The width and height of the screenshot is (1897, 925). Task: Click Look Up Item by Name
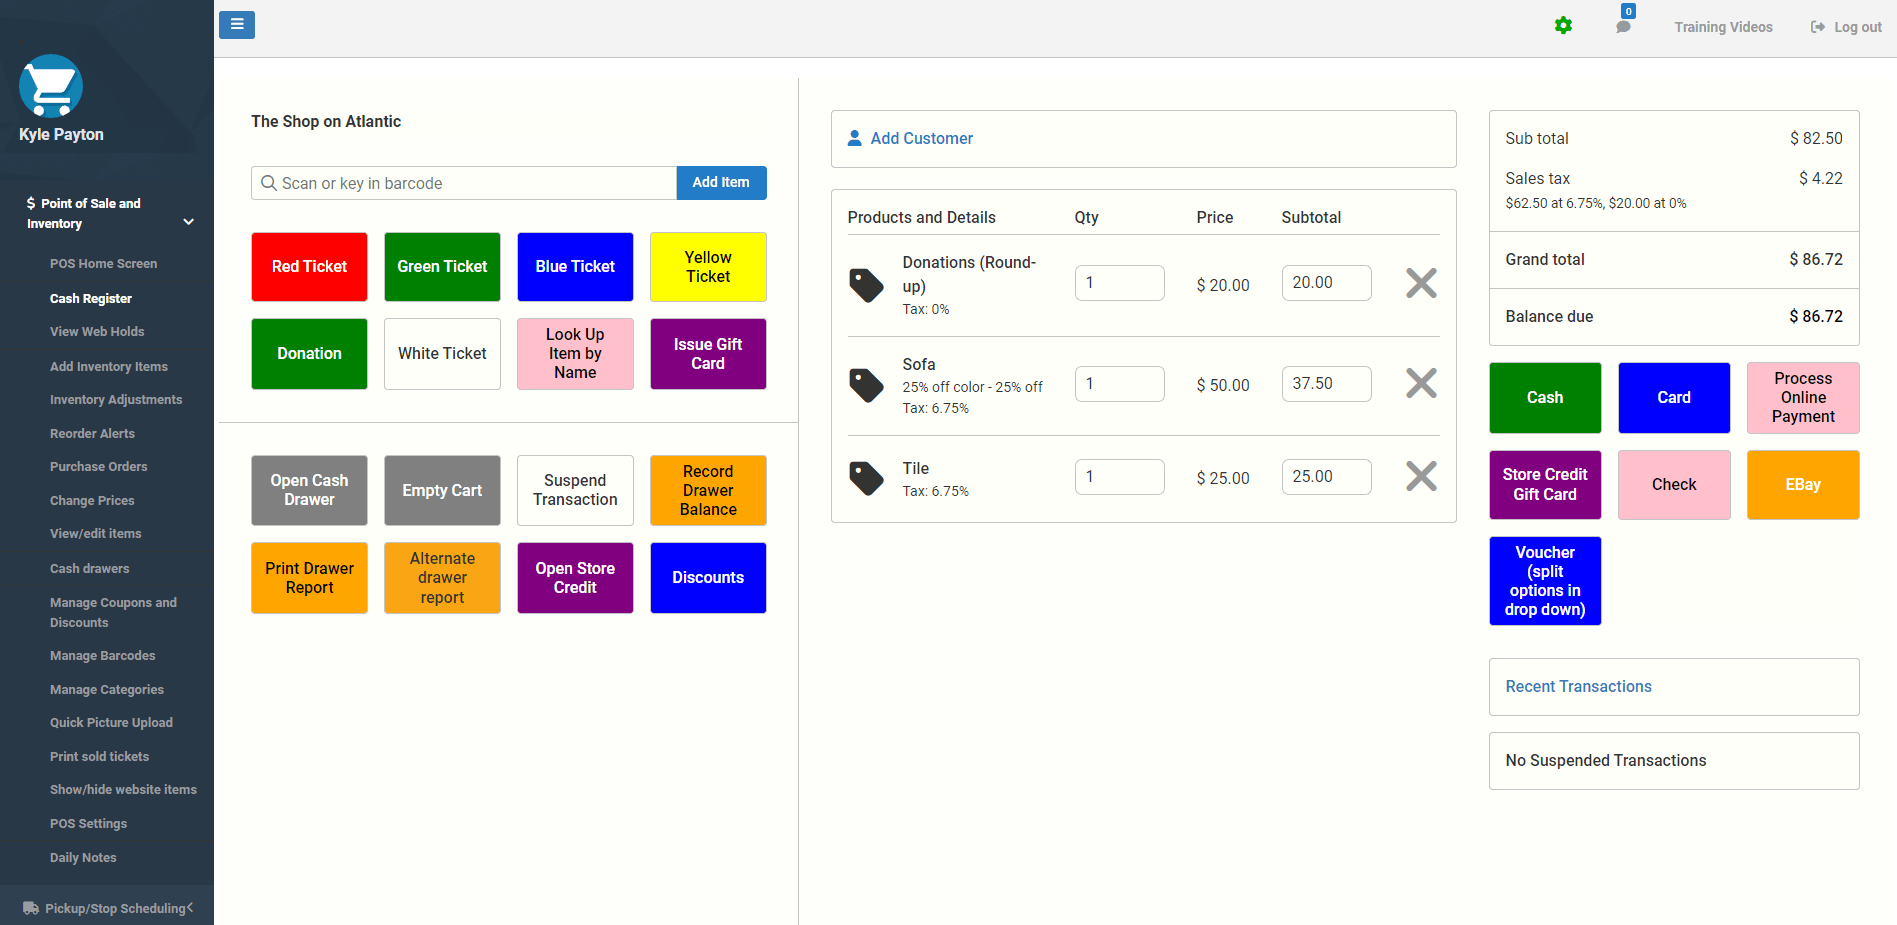(x=575, y=354)
